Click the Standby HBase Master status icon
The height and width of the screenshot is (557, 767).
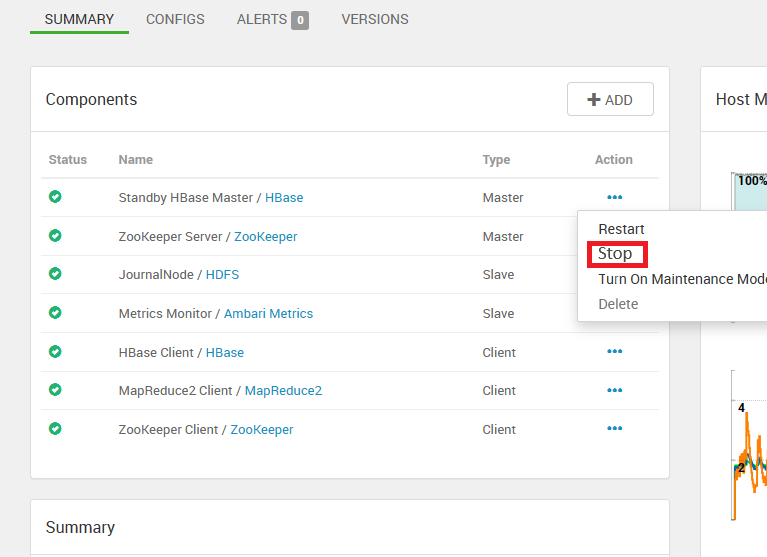tap(55, 197)
